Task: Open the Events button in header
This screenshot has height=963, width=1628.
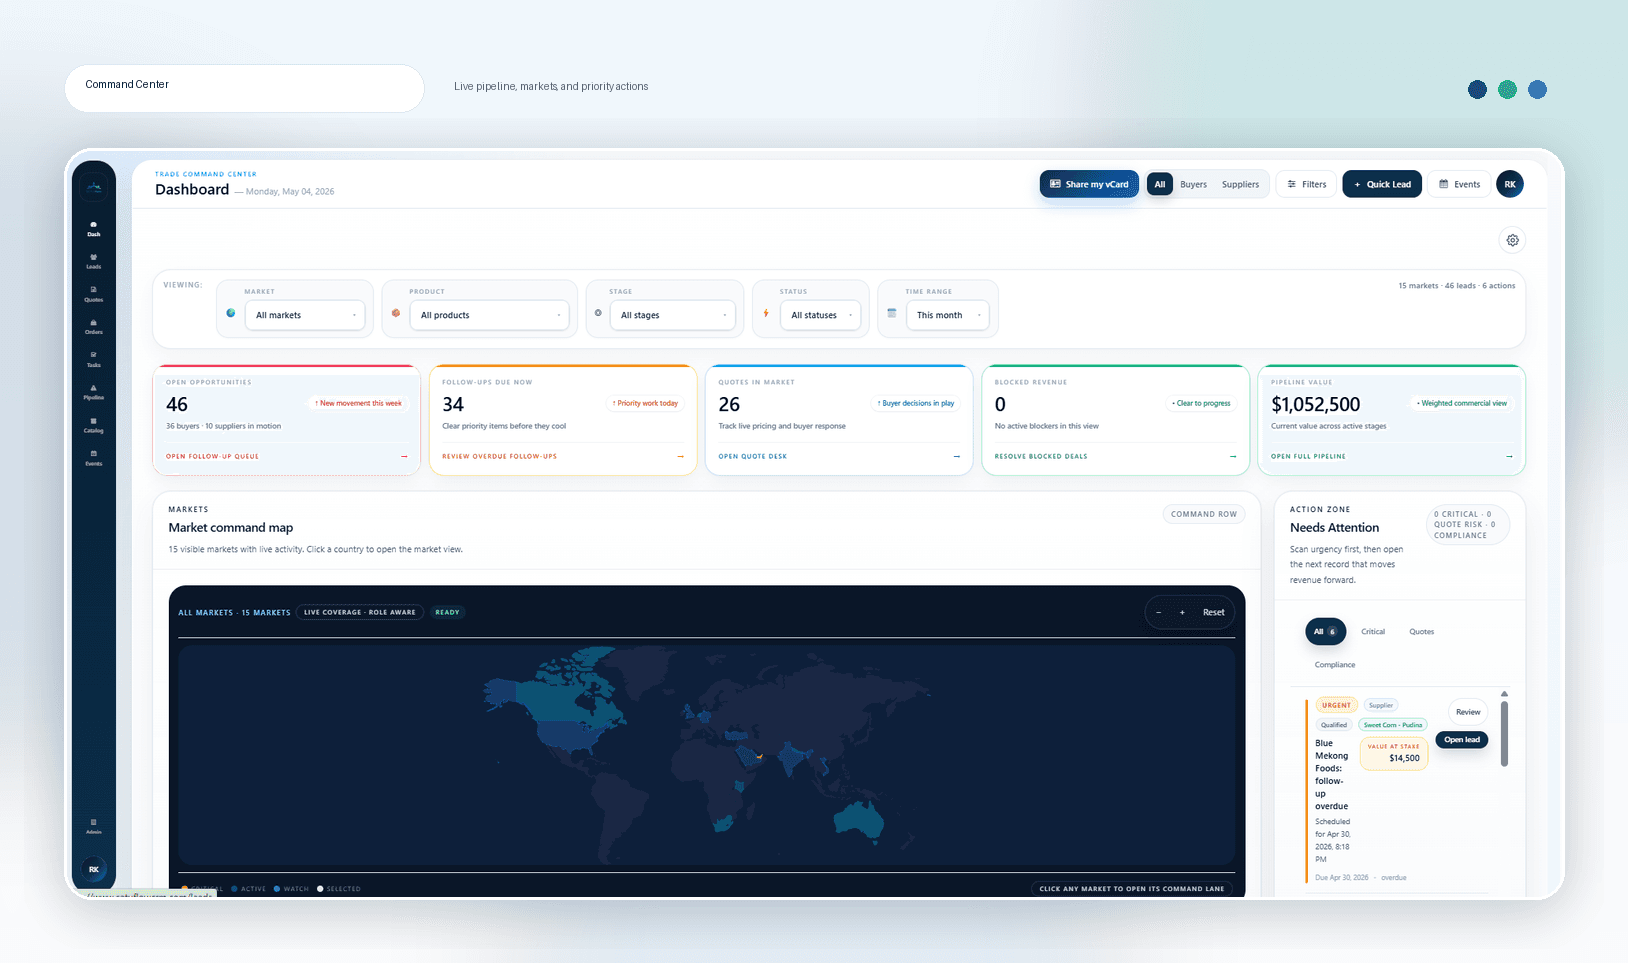Action: tap(1459, 184)
